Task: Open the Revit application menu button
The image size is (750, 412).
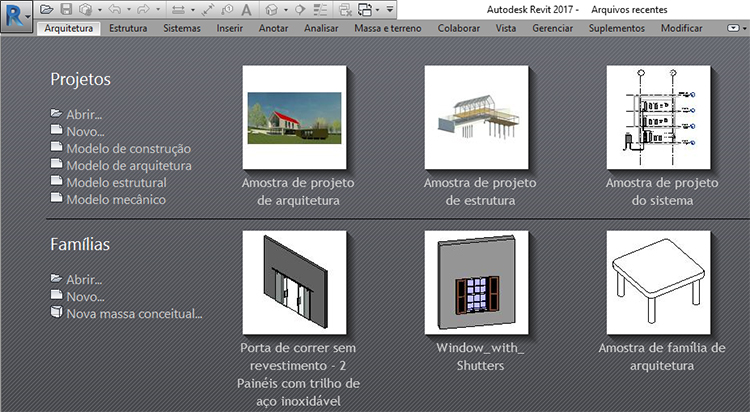Action: point(16,16)
